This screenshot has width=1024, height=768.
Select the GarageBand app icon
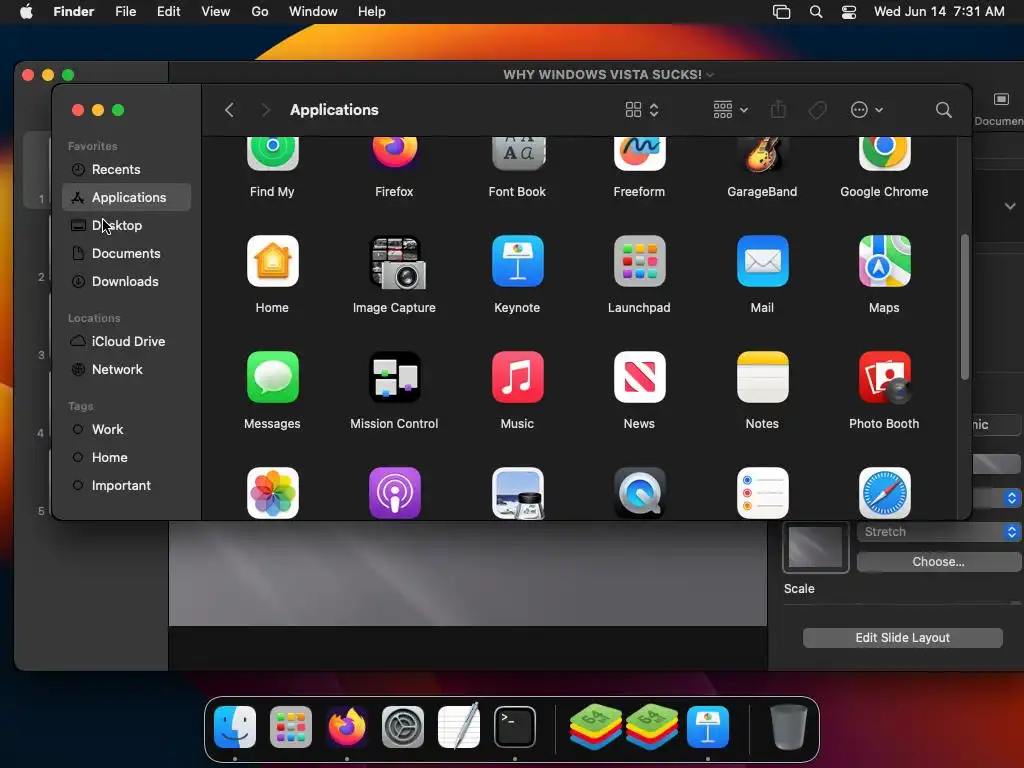[x=762, y=153]
